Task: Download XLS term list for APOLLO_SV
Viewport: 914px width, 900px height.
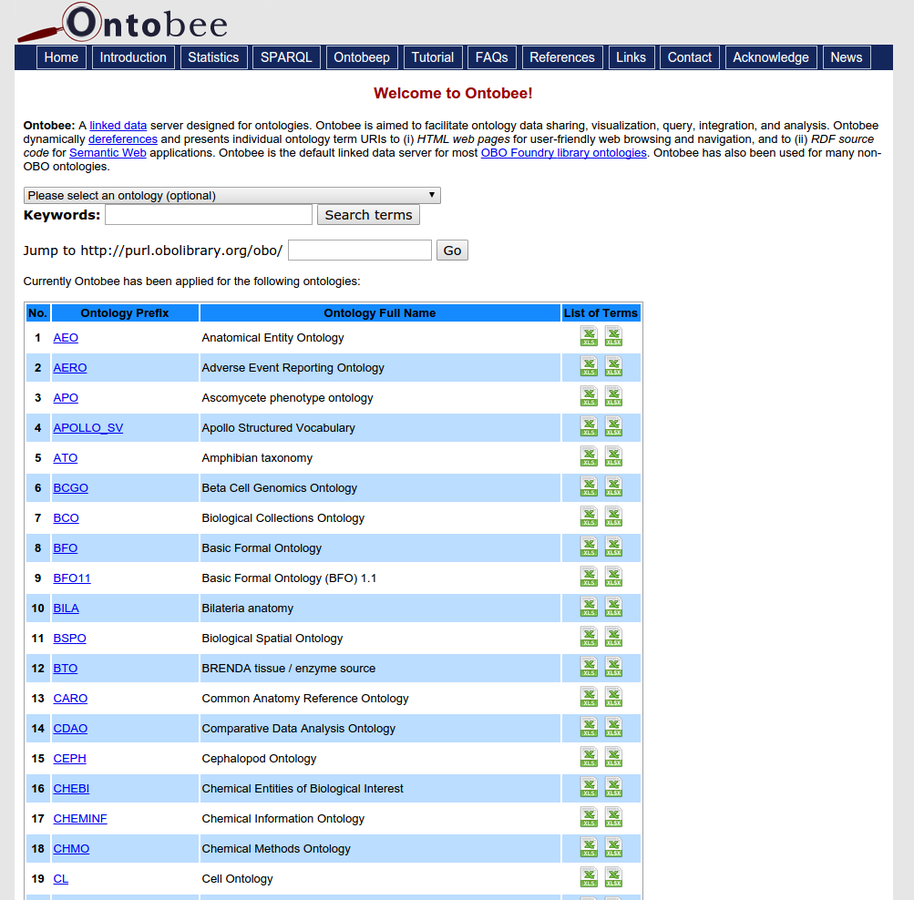Action: (589, 427)
